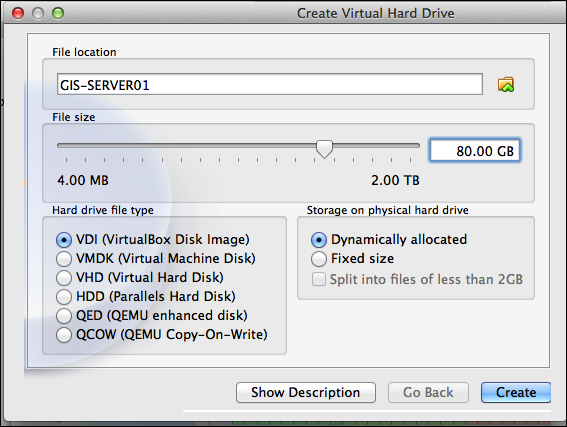Click the red close window button

[x=18, y=13]
